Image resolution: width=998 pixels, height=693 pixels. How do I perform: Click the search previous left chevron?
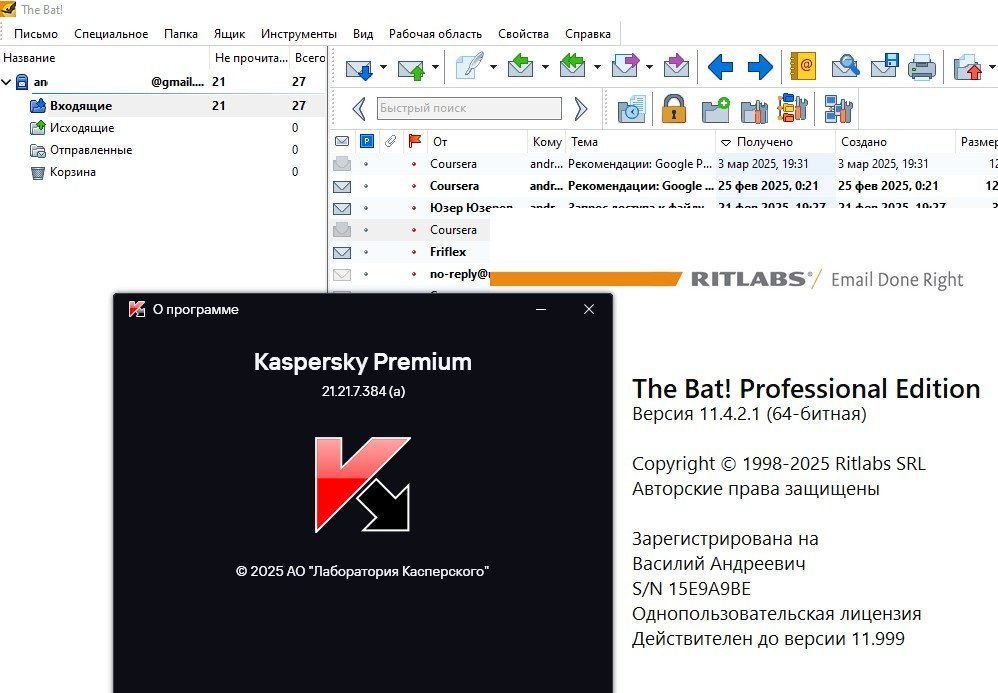[359, 109]
